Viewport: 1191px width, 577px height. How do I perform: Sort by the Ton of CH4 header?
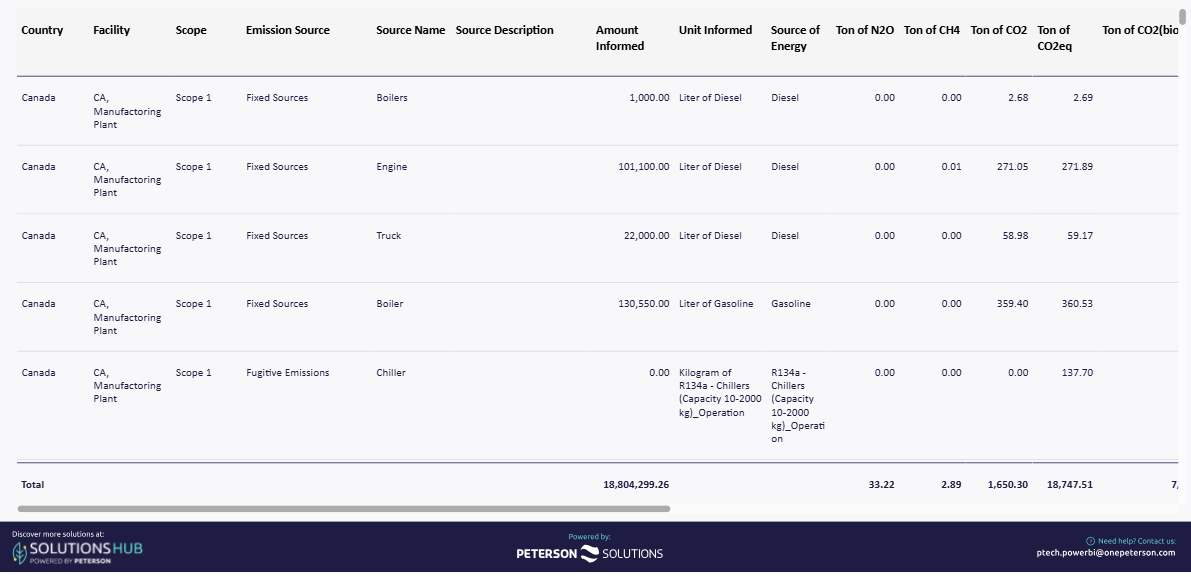coord(932,30)
